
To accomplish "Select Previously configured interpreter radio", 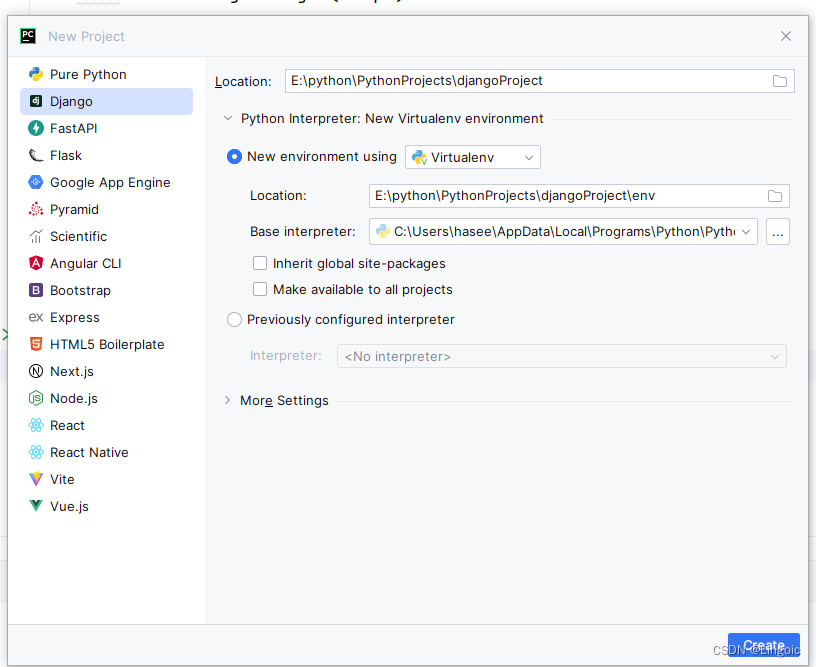I will click(234, 319).
